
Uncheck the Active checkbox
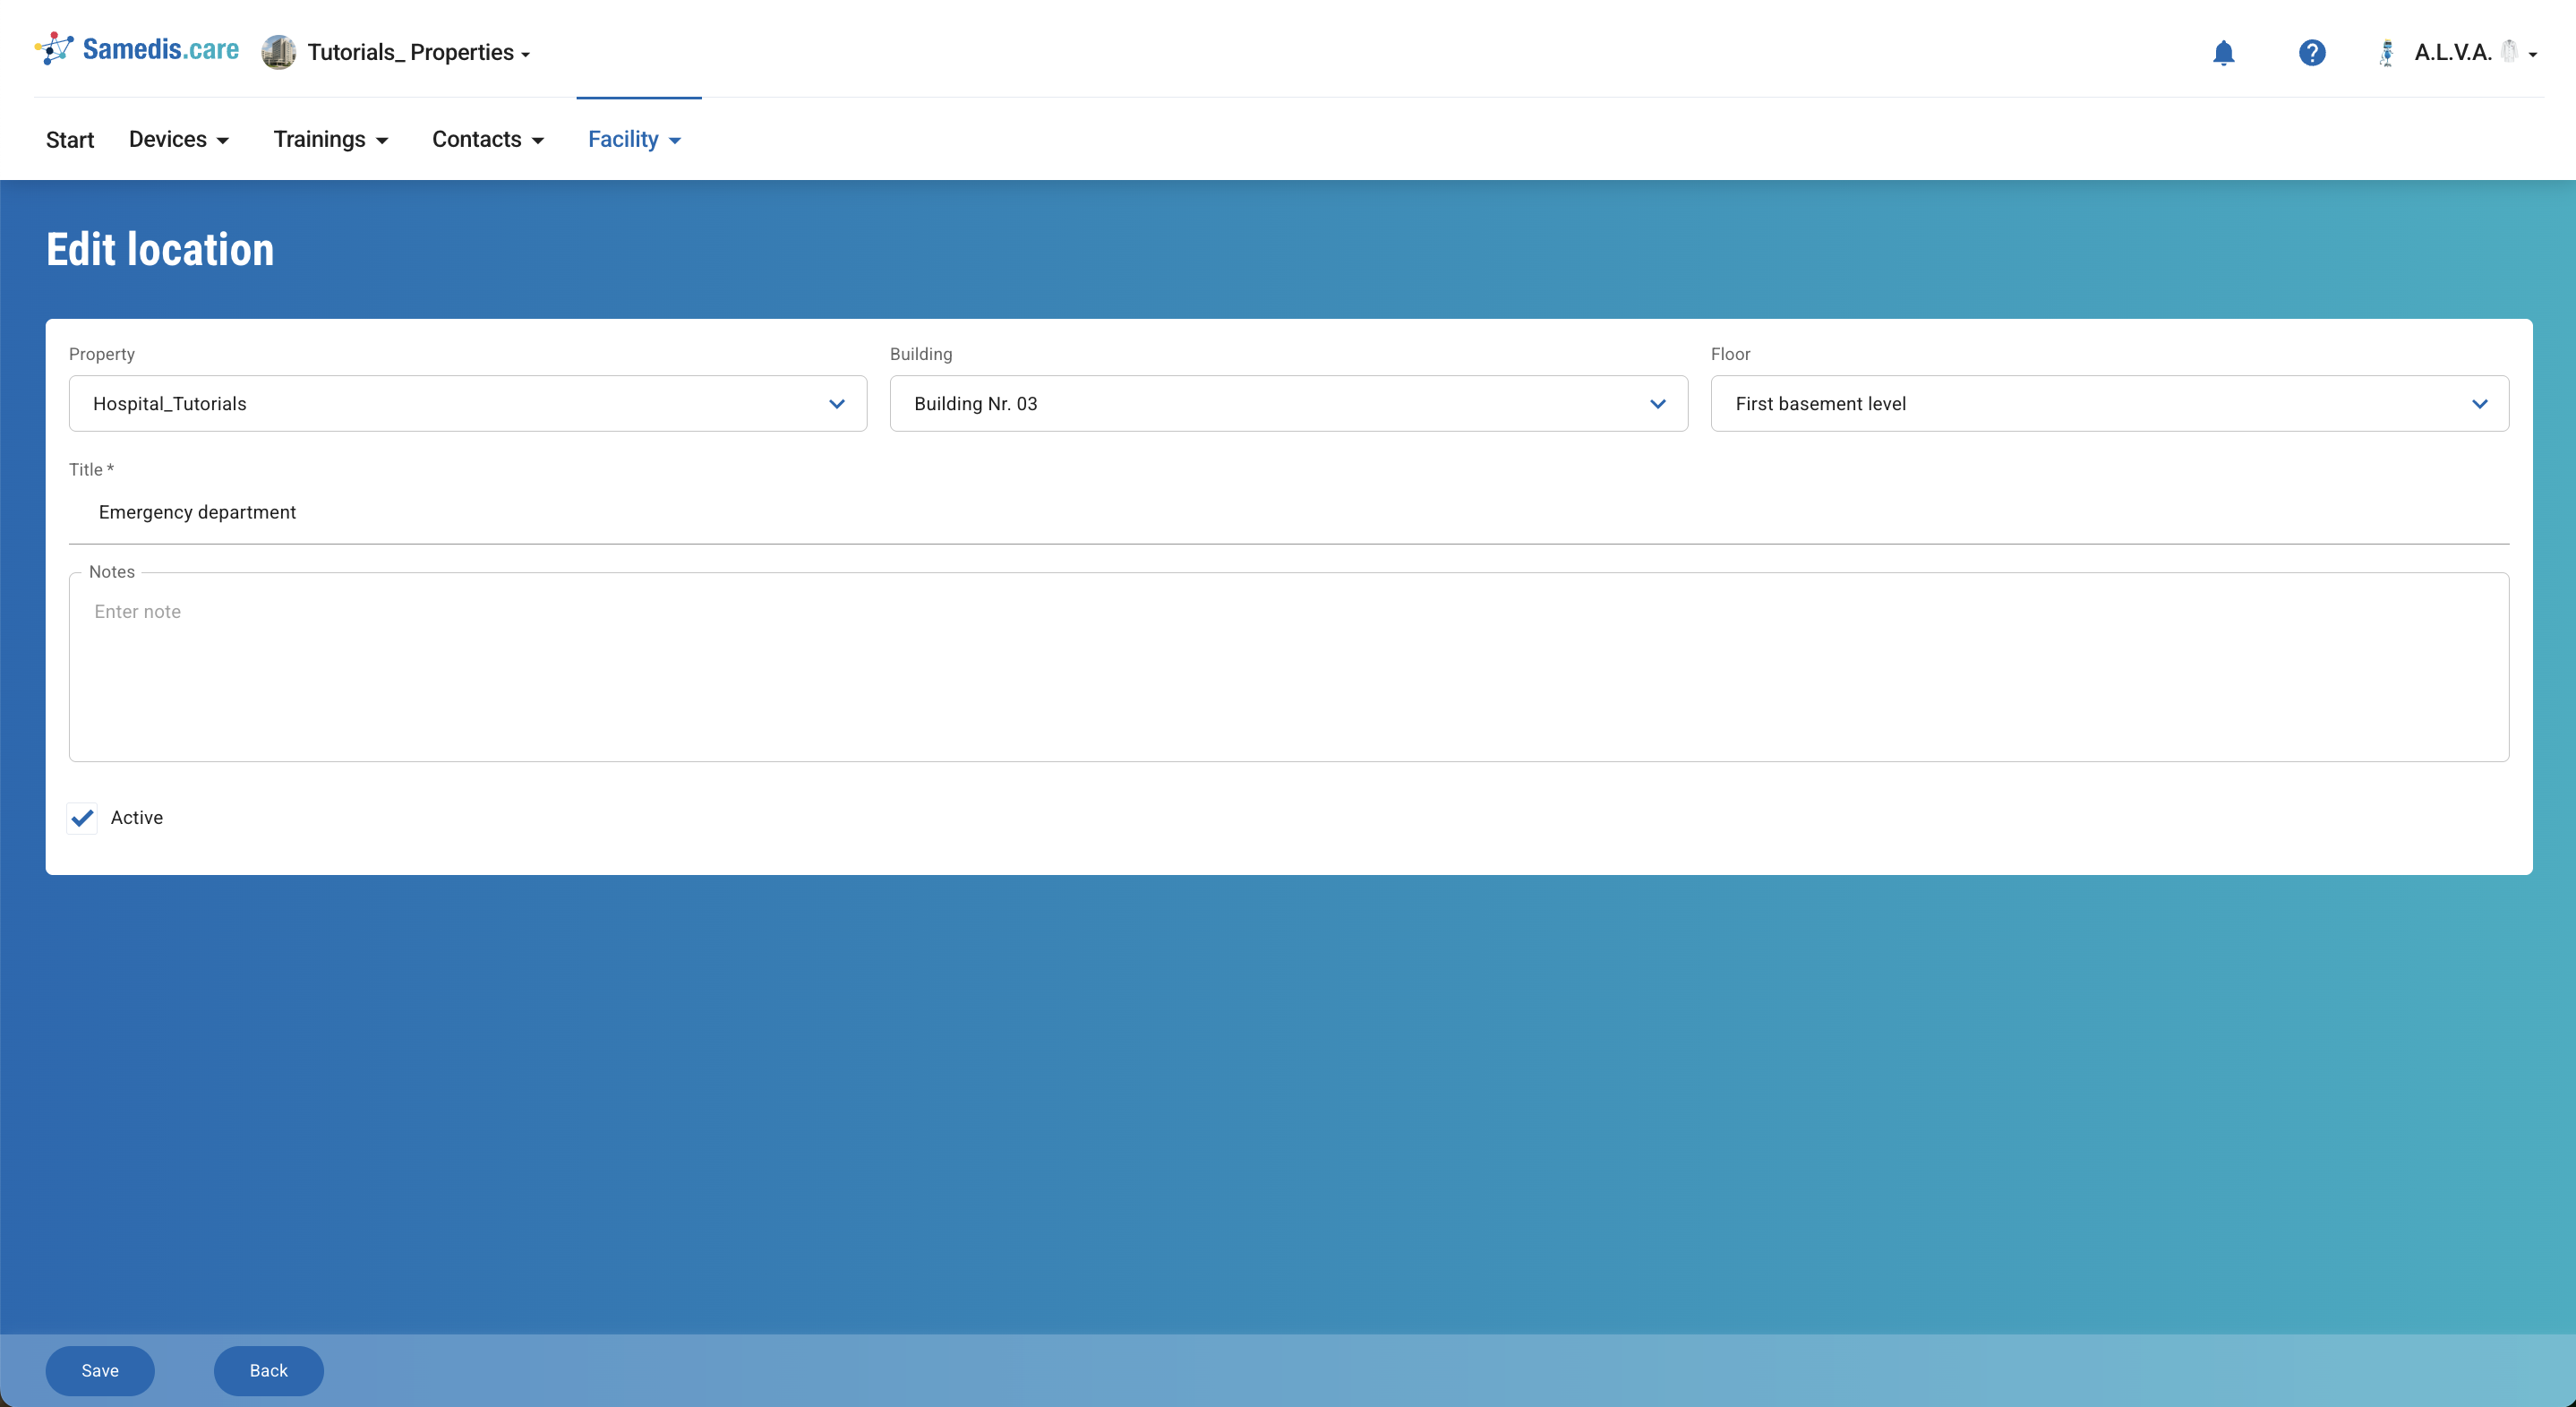[x=83, y=818]
